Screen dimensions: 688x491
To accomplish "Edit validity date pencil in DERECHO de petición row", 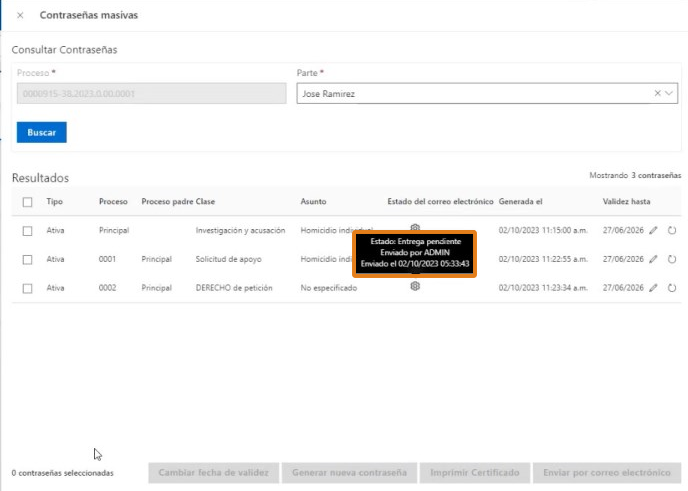I will coord(653,288).
